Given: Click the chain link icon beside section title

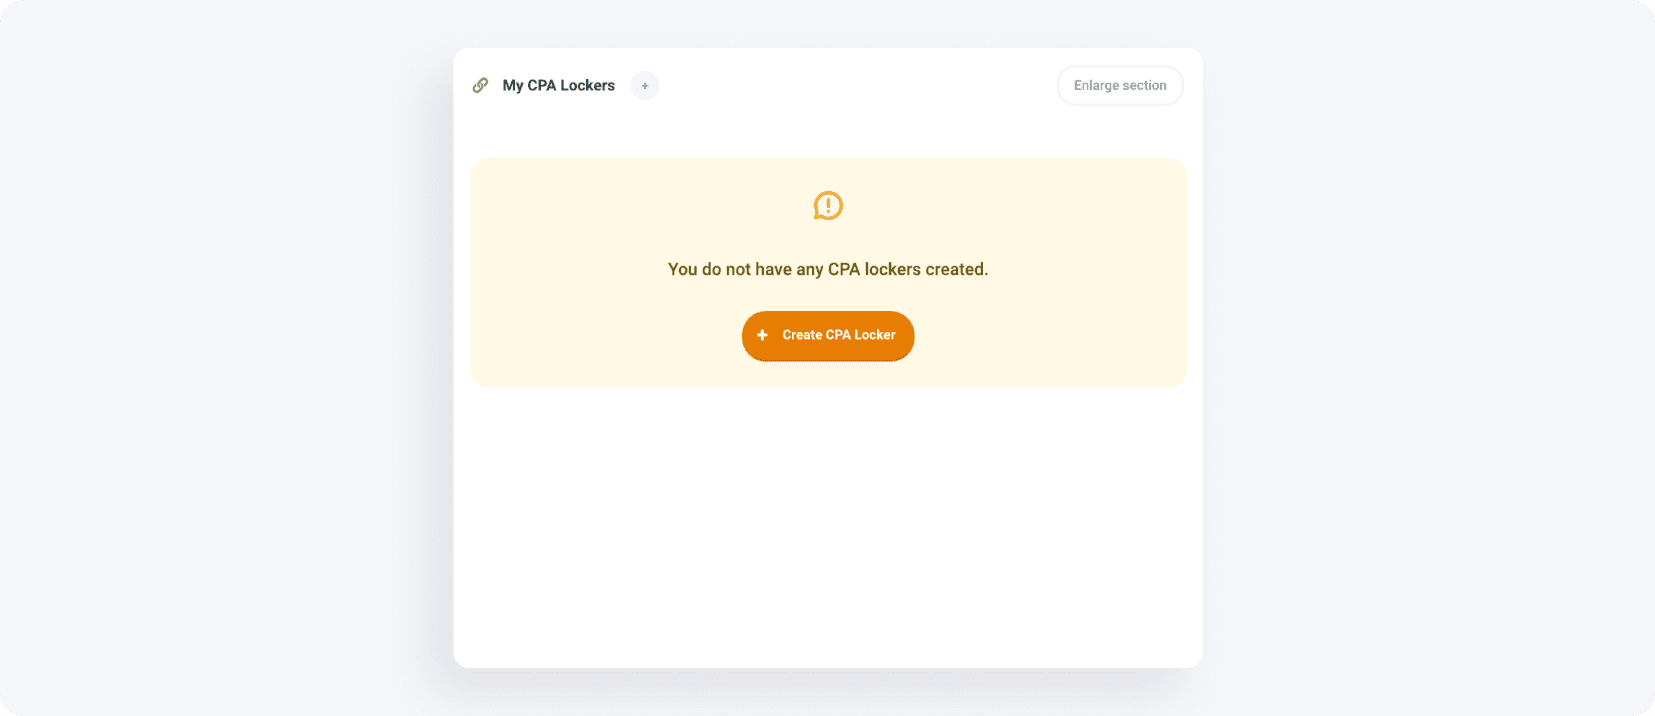Looking at the screenshot, I should pos(482,85).
